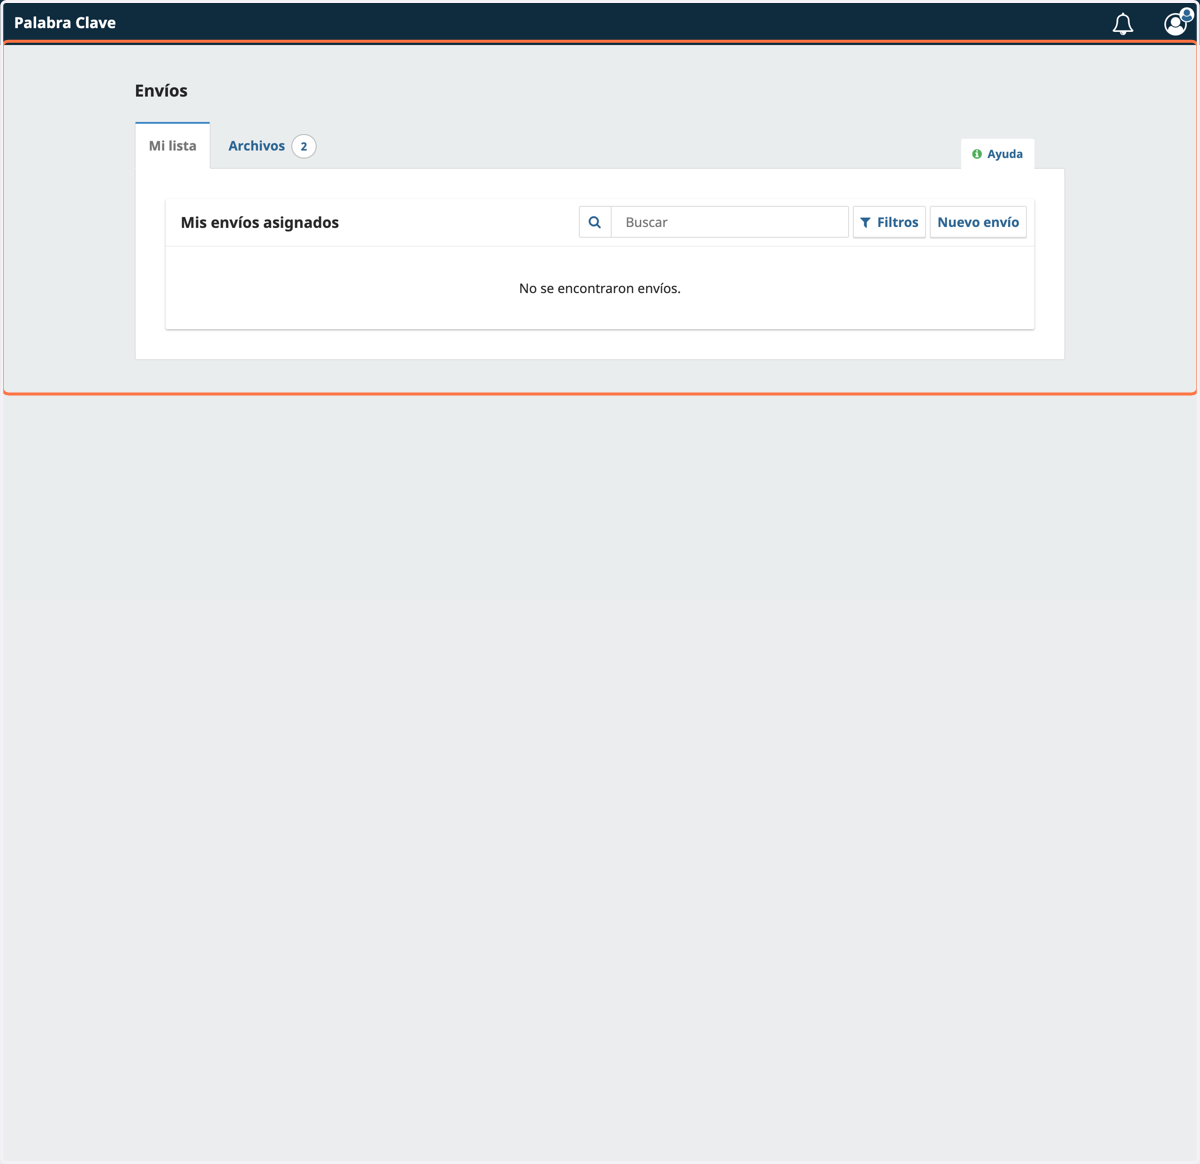
Task: Open the Filtros button
Action: [889, 222]
